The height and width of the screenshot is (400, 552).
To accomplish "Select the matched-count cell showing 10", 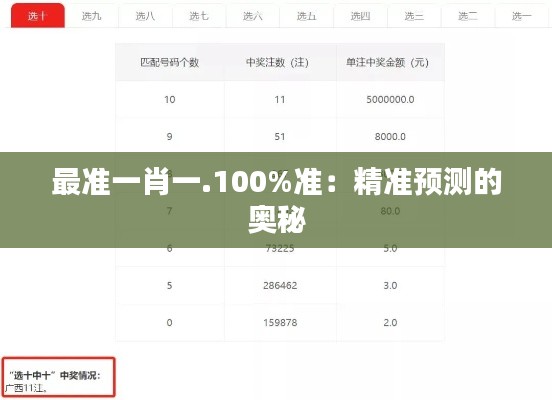I will coord(170,100).
